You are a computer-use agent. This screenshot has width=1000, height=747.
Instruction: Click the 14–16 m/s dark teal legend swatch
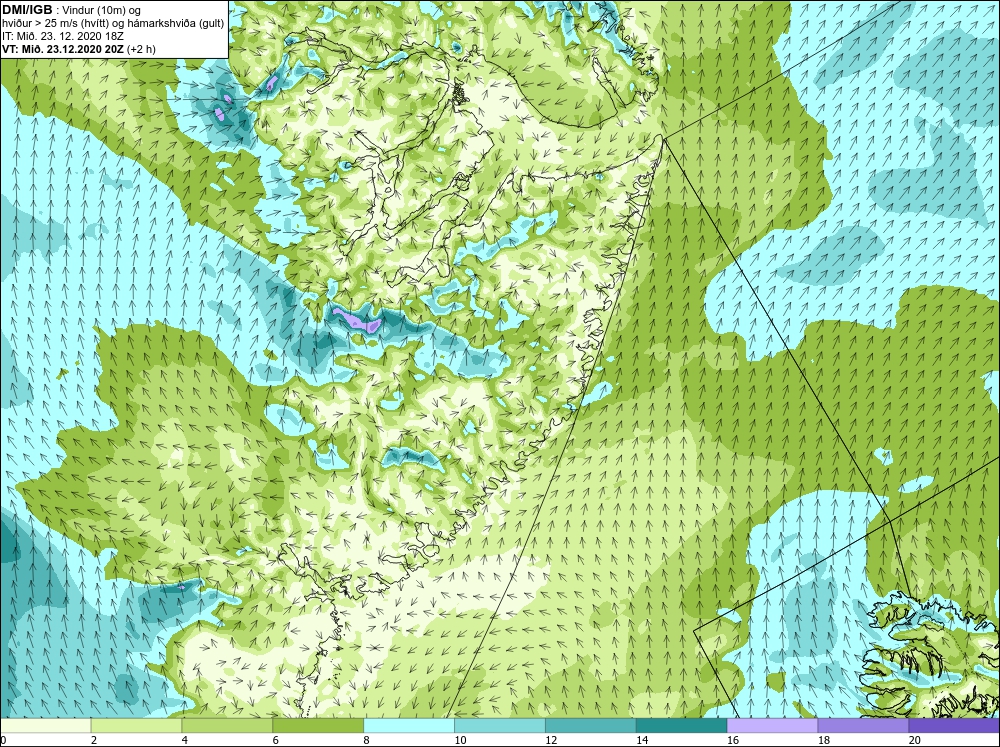pos(682,725)
